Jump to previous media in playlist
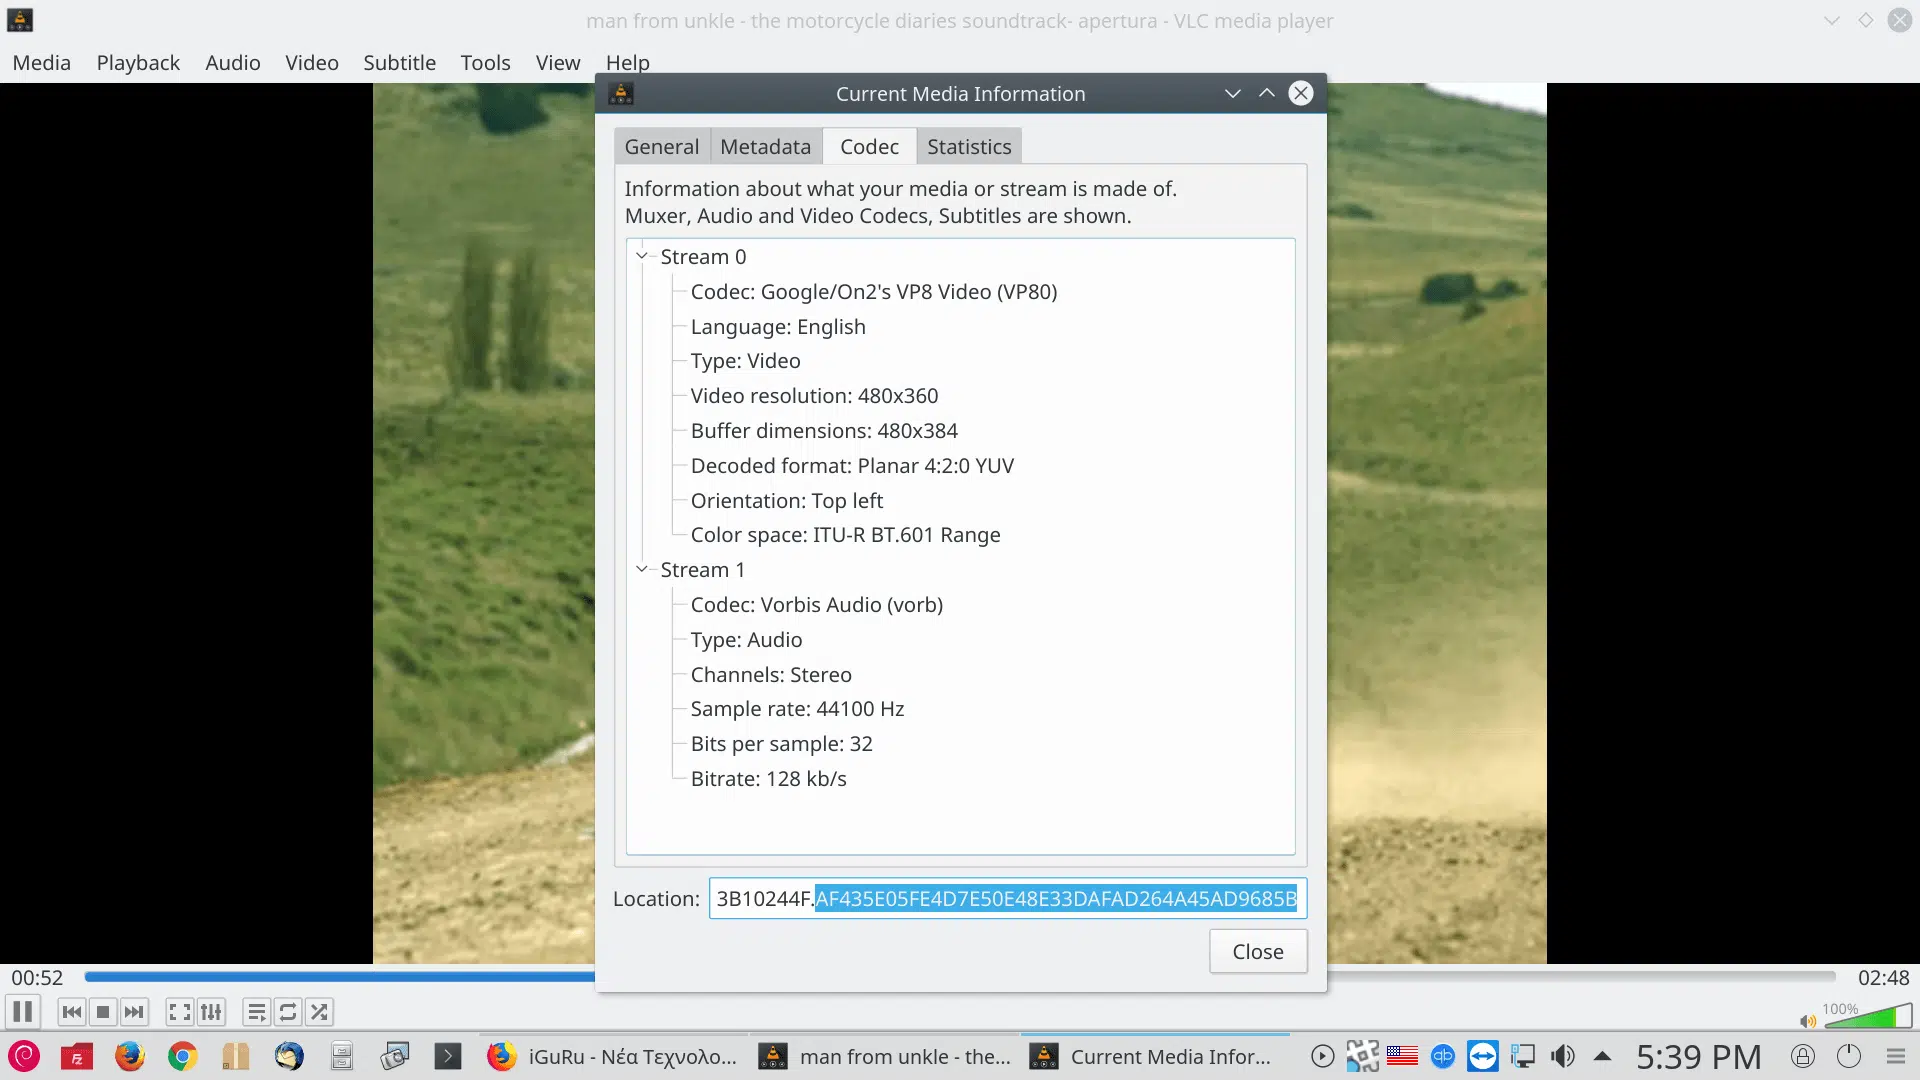Screen dimensions: 1920x1080 tap(71, 1012)
